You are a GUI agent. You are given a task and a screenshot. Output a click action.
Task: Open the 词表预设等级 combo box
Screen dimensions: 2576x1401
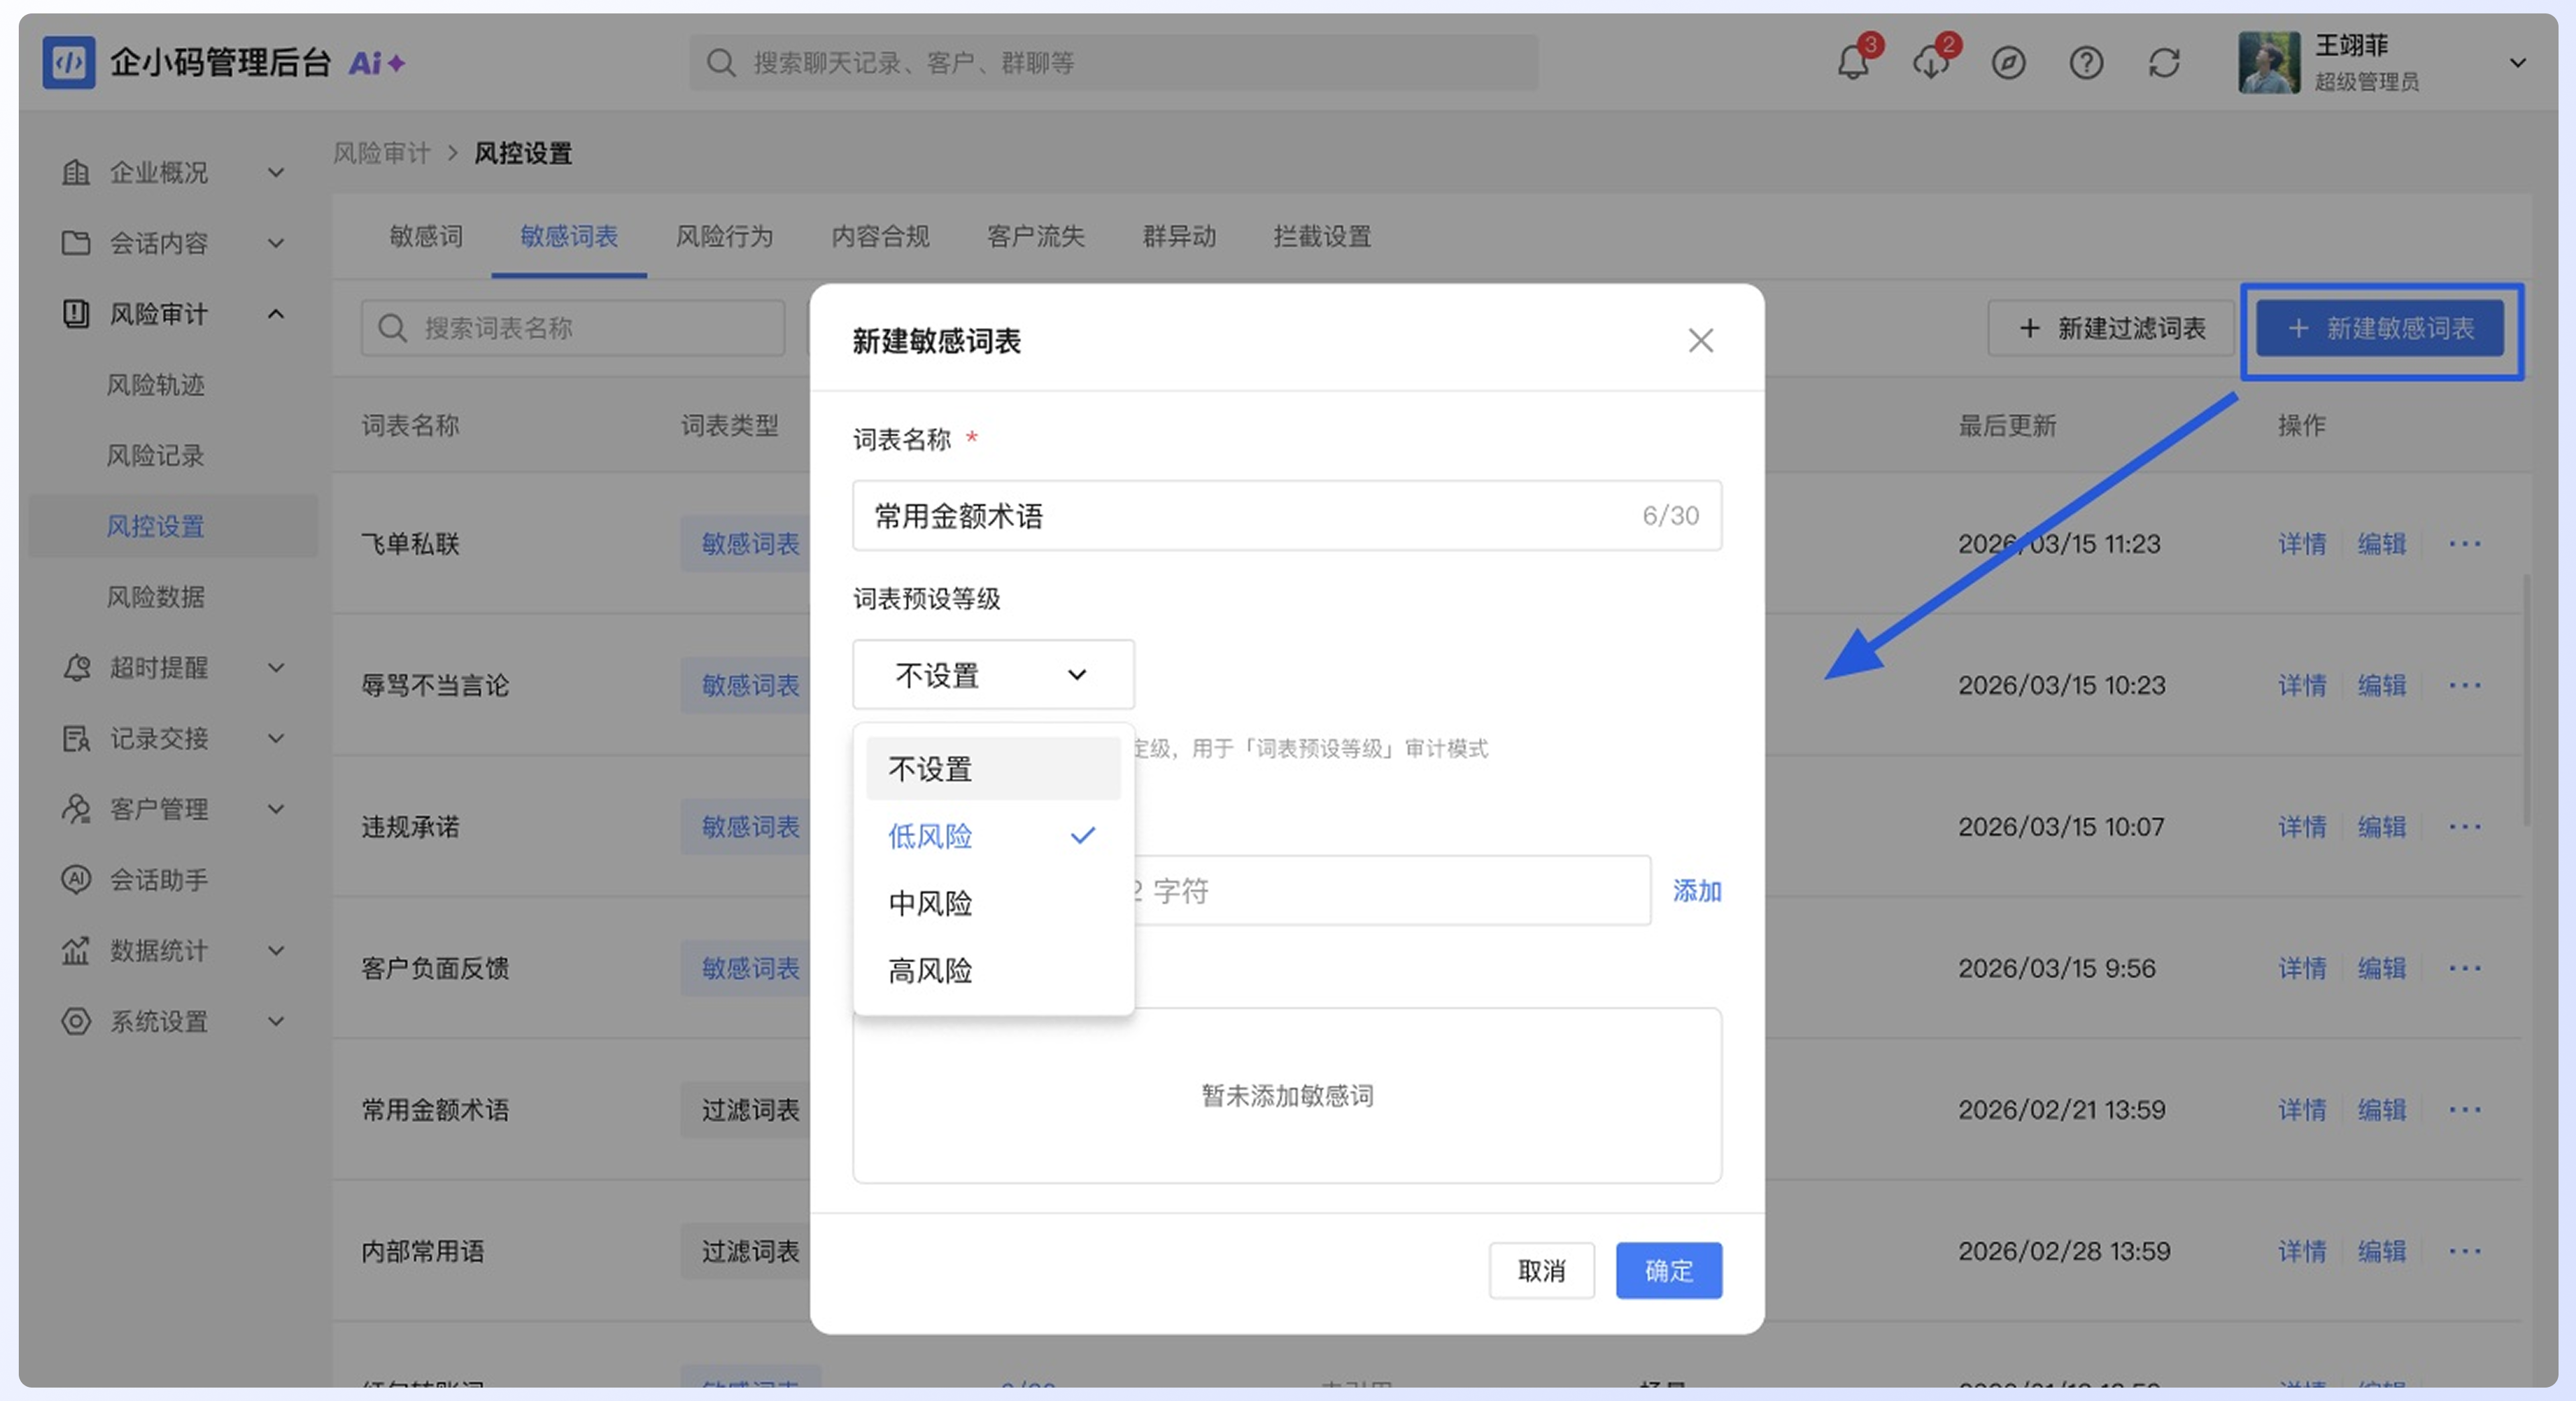coord(993,675)
